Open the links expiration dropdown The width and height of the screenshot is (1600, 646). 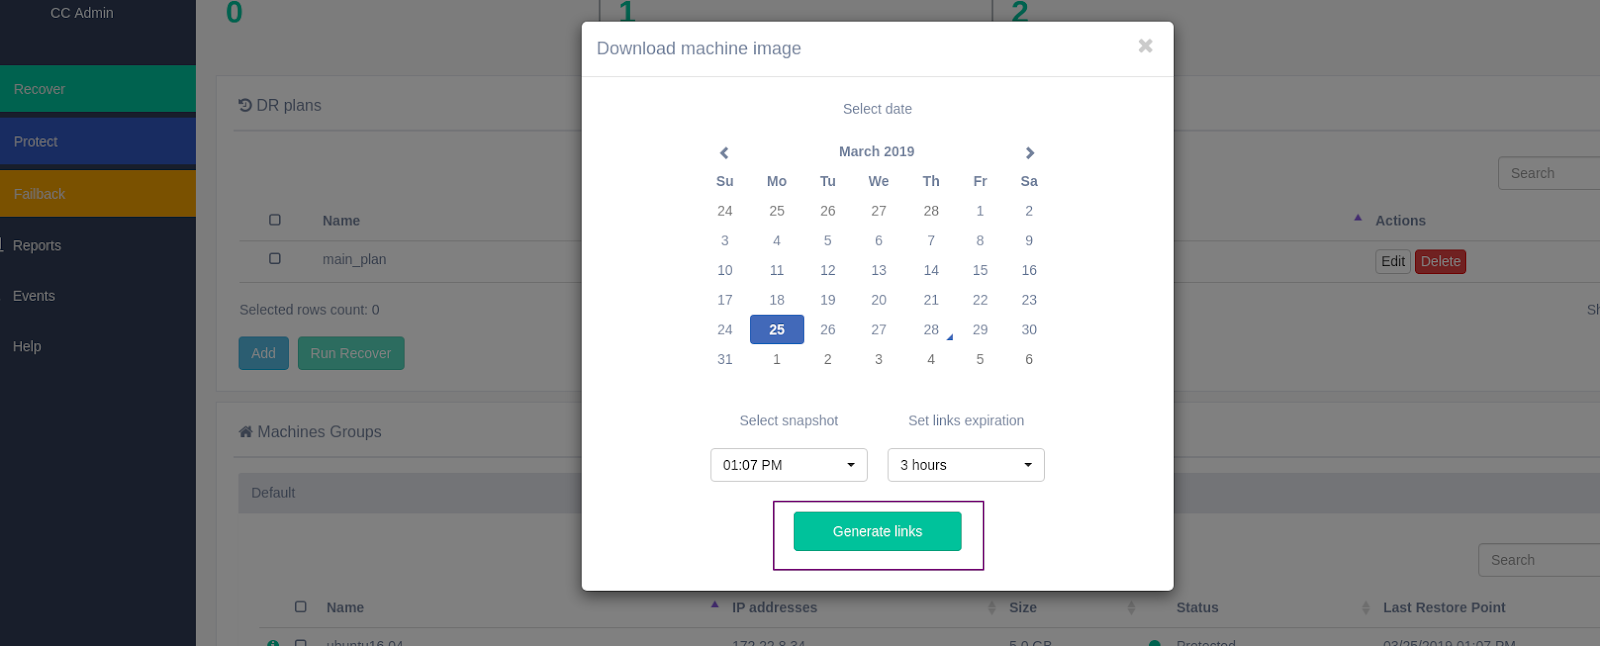pos(965,465)
